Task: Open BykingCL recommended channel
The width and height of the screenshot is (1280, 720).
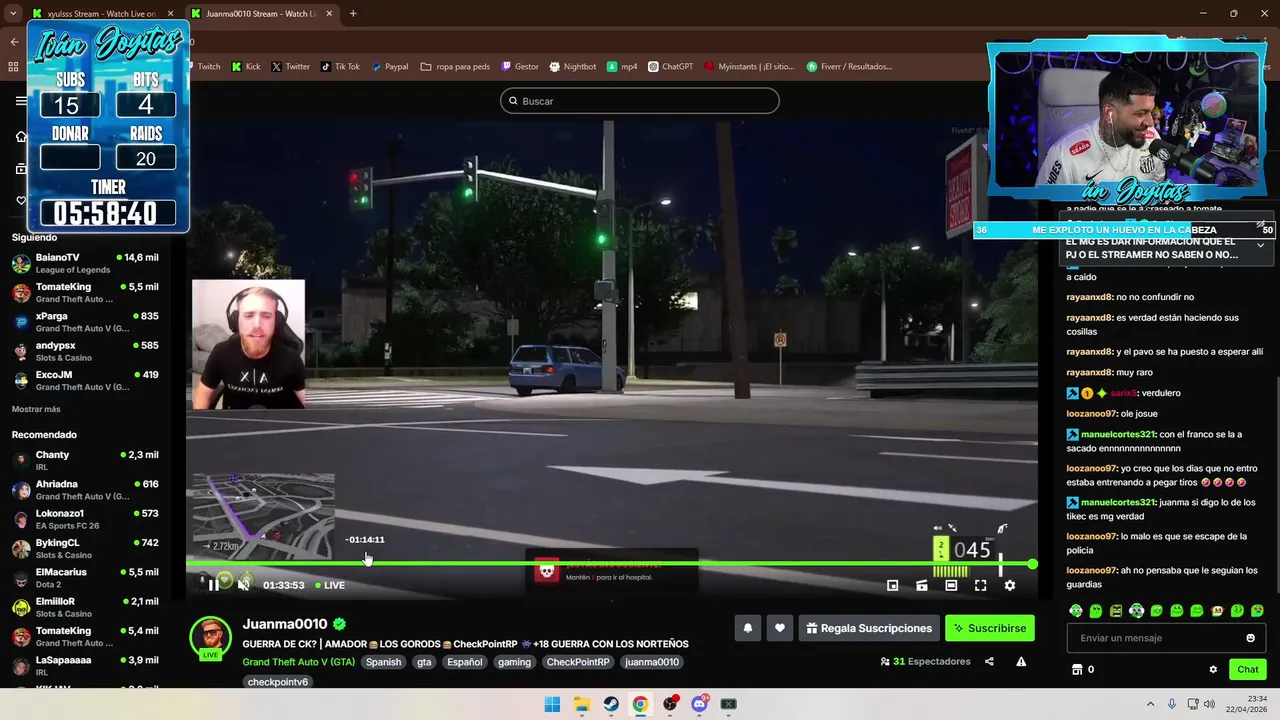Action: click(x=85, y=548)
